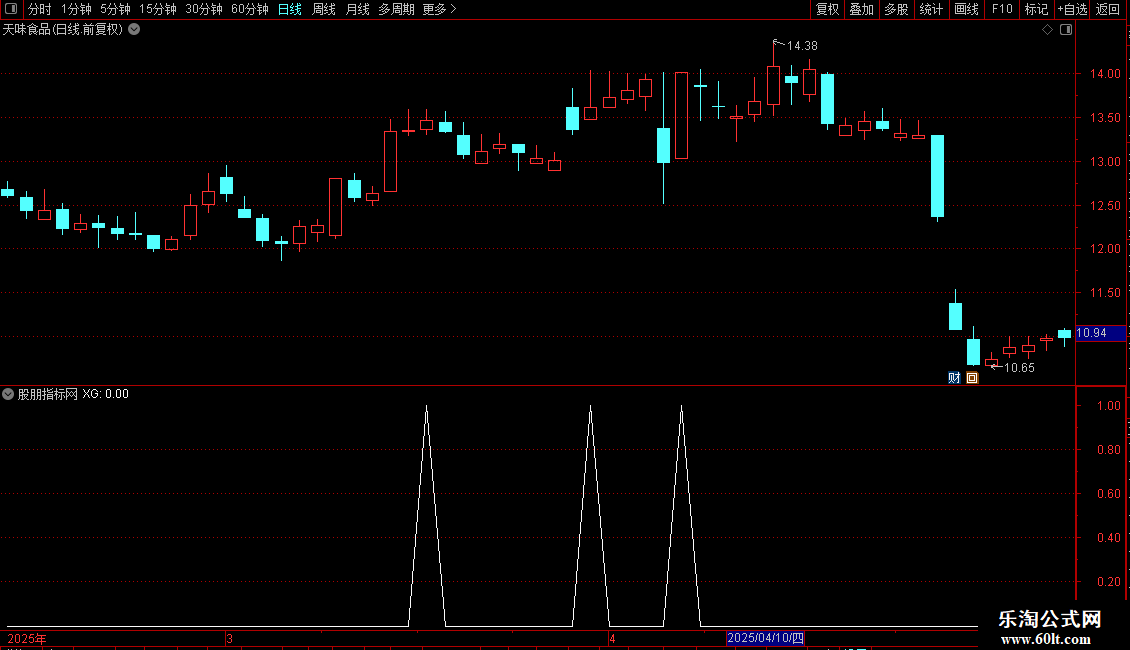Click the 天味食品(日线.前复权) chart title
Screen dimensions: 1130x650
pyautogui.click(x=63, y=30)
